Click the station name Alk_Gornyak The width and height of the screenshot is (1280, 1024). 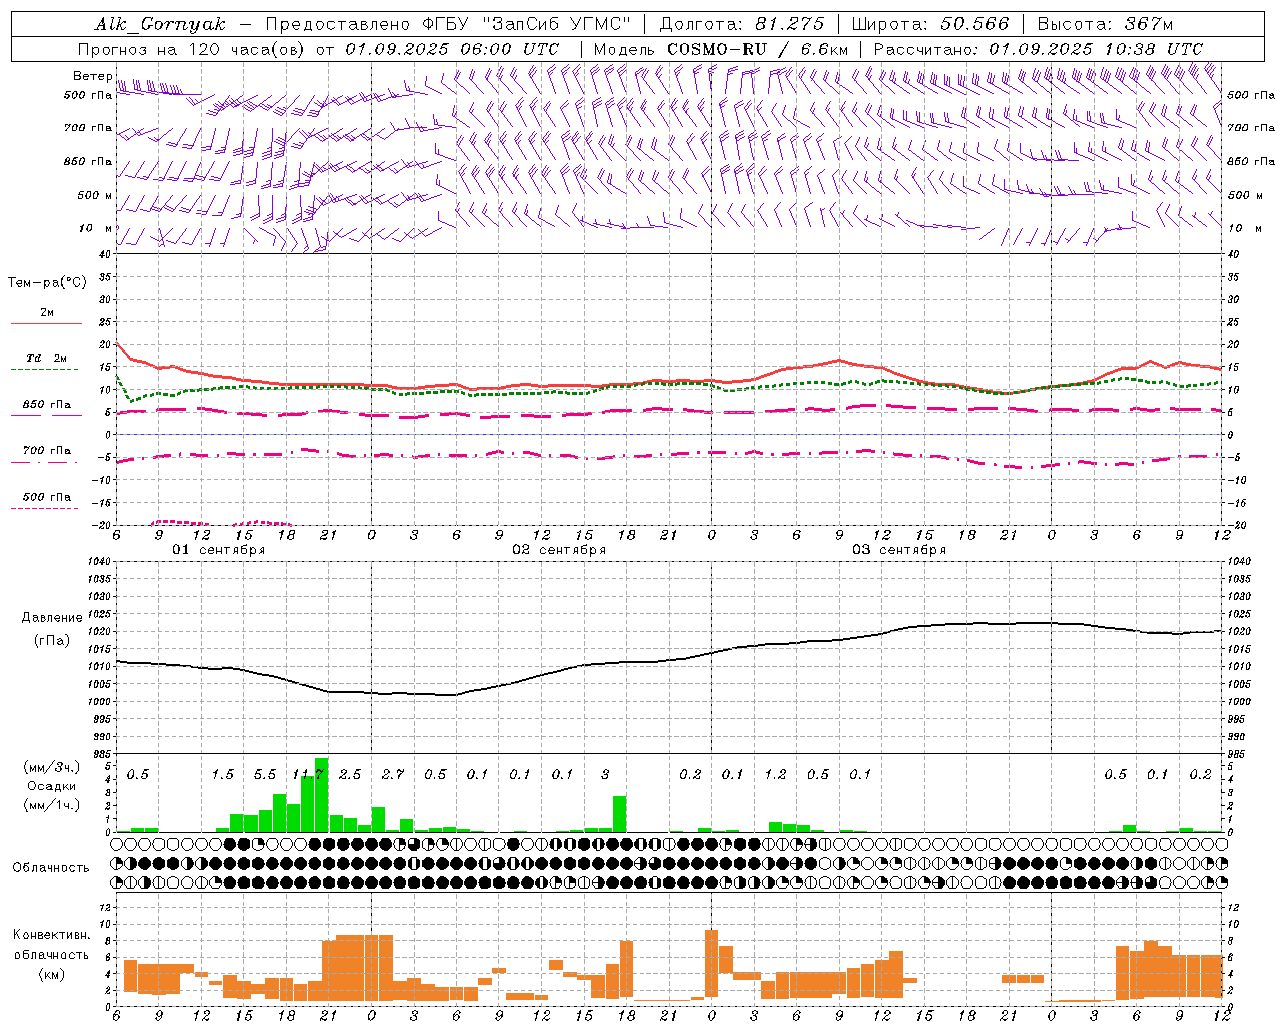click(x=160, y=24)
